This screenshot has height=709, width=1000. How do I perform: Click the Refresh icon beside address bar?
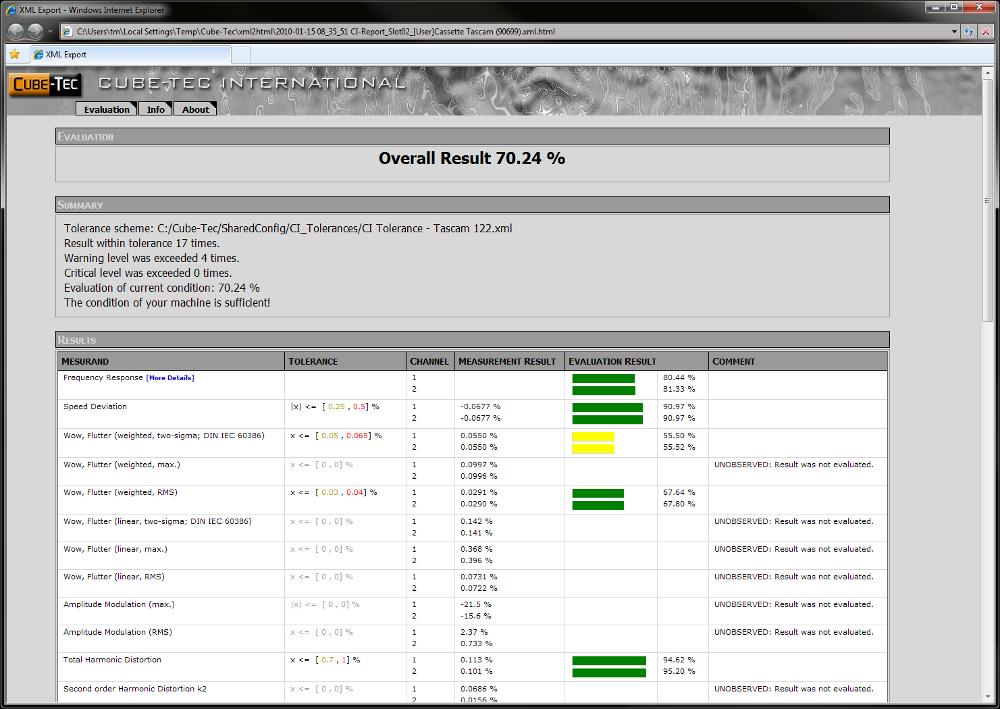[969, 32]
